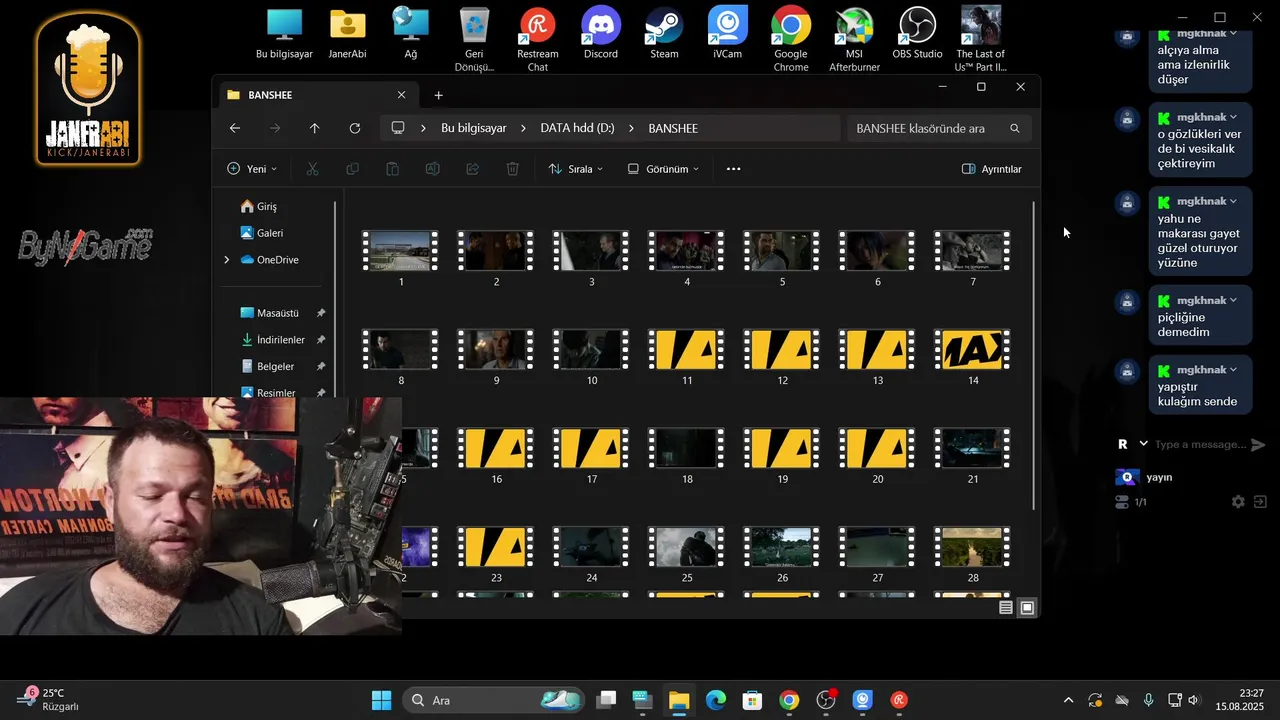The image size is (1280, 720).
Task: Click the greyed-out copy icon in toolbar
Action: point(352,169)
